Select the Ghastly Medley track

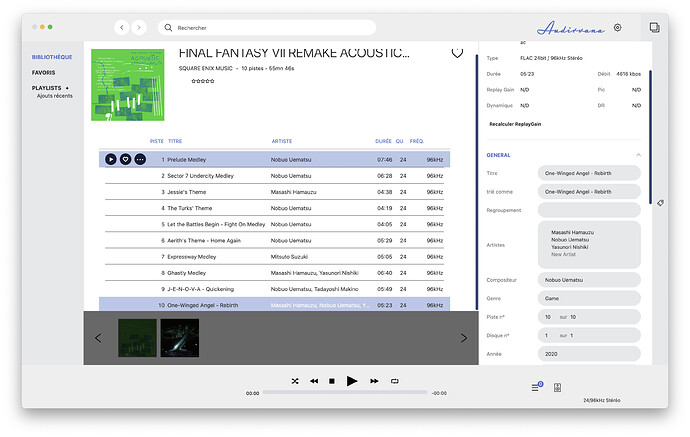274,273
